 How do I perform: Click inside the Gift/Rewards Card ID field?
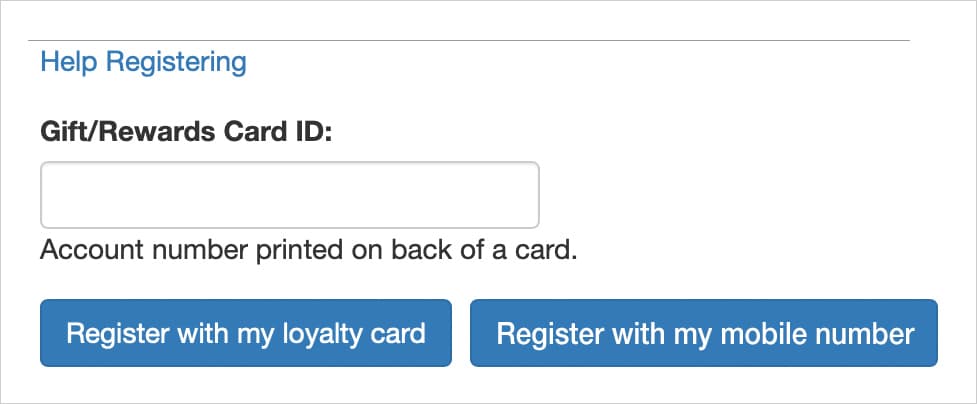click(290, 195)
